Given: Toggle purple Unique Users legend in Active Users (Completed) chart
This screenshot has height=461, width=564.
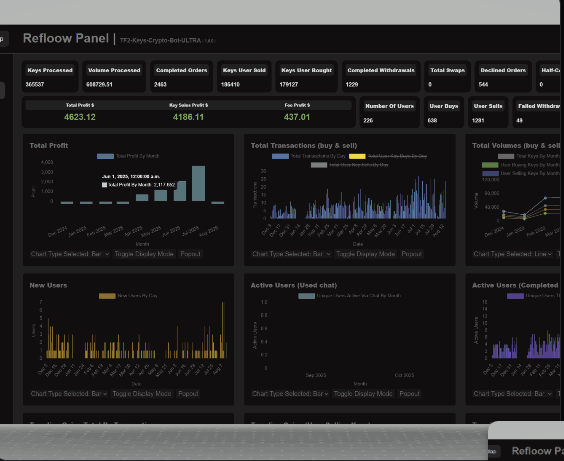Looking at the screenshot, I should click(533, 296).
